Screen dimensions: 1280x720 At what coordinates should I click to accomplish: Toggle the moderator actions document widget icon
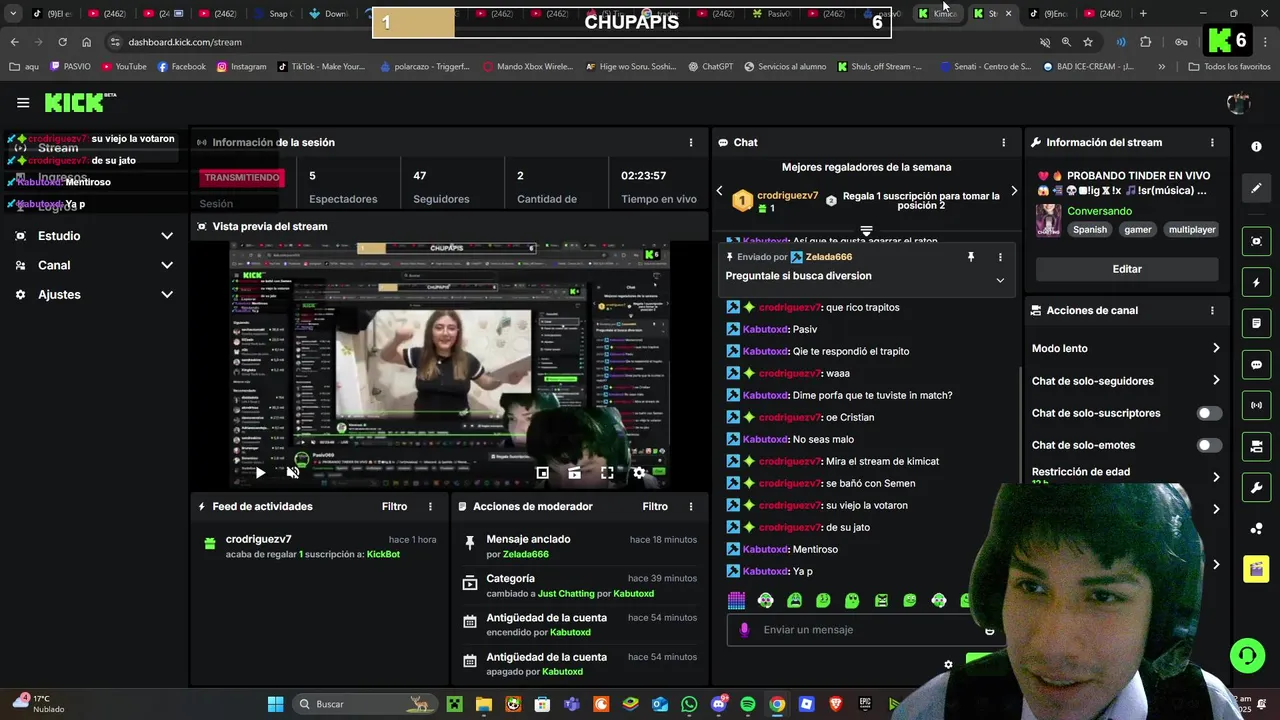[x=1257, y=324]
